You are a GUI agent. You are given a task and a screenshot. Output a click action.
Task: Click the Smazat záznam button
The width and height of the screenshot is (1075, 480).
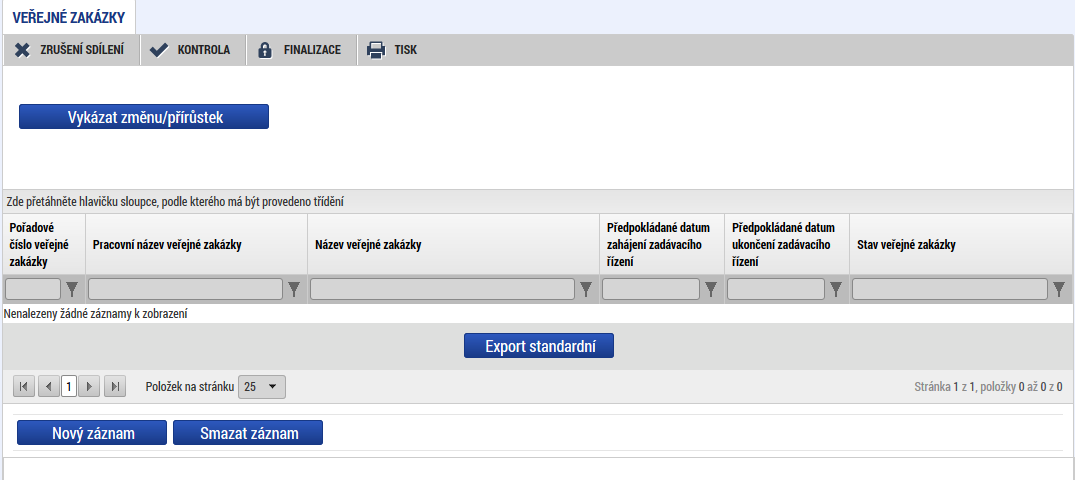(x=248, y=432)
